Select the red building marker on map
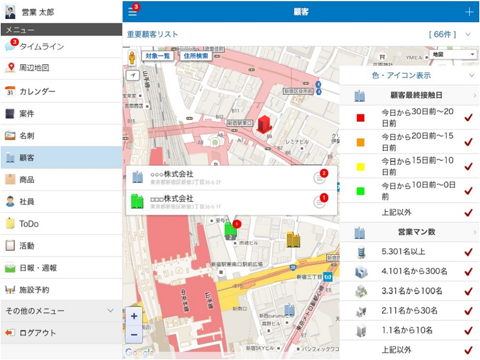Screen dimensions: 480x360 pos(264,124)
